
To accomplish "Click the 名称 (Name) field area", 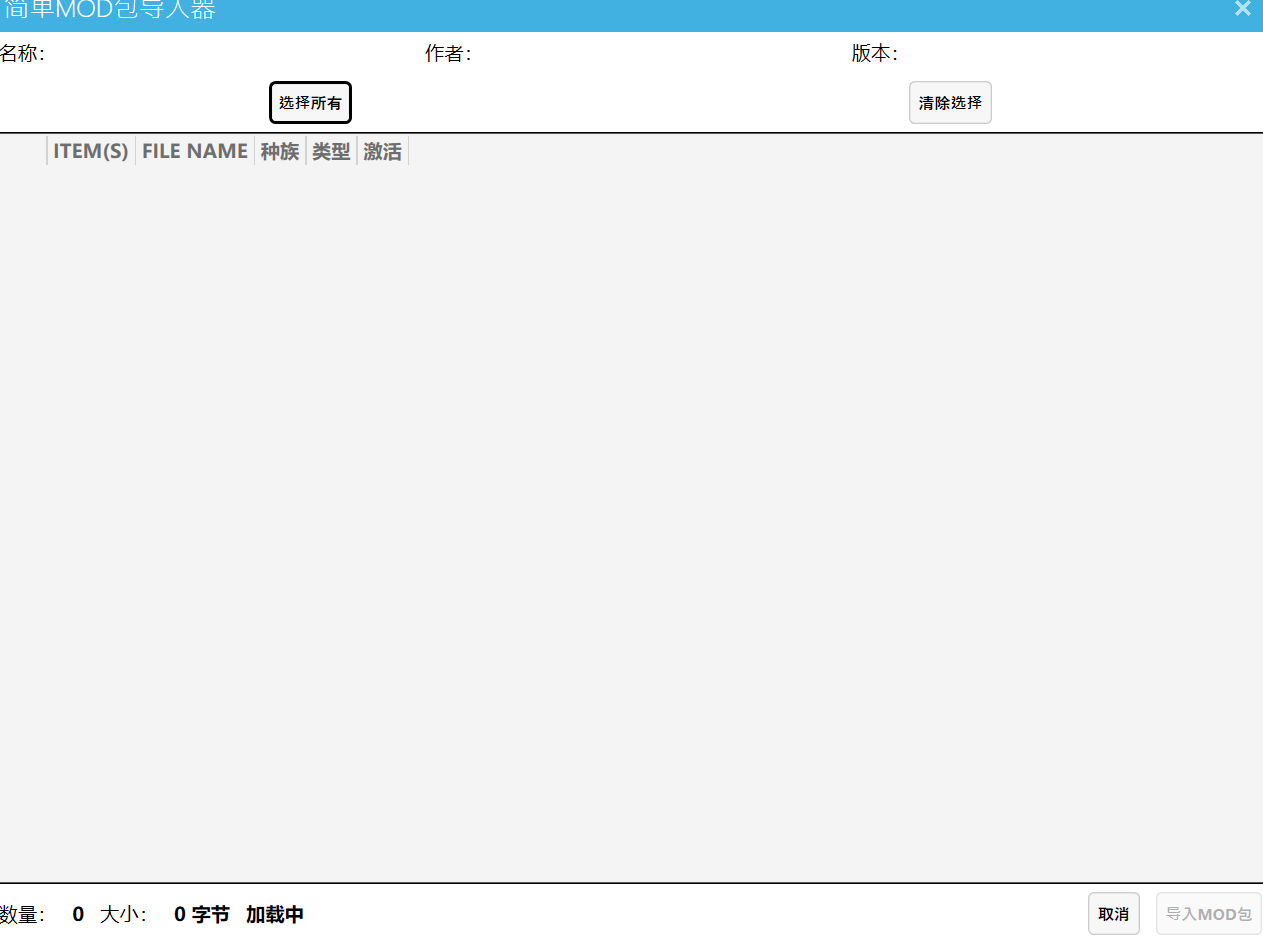I will click(22, 53).
